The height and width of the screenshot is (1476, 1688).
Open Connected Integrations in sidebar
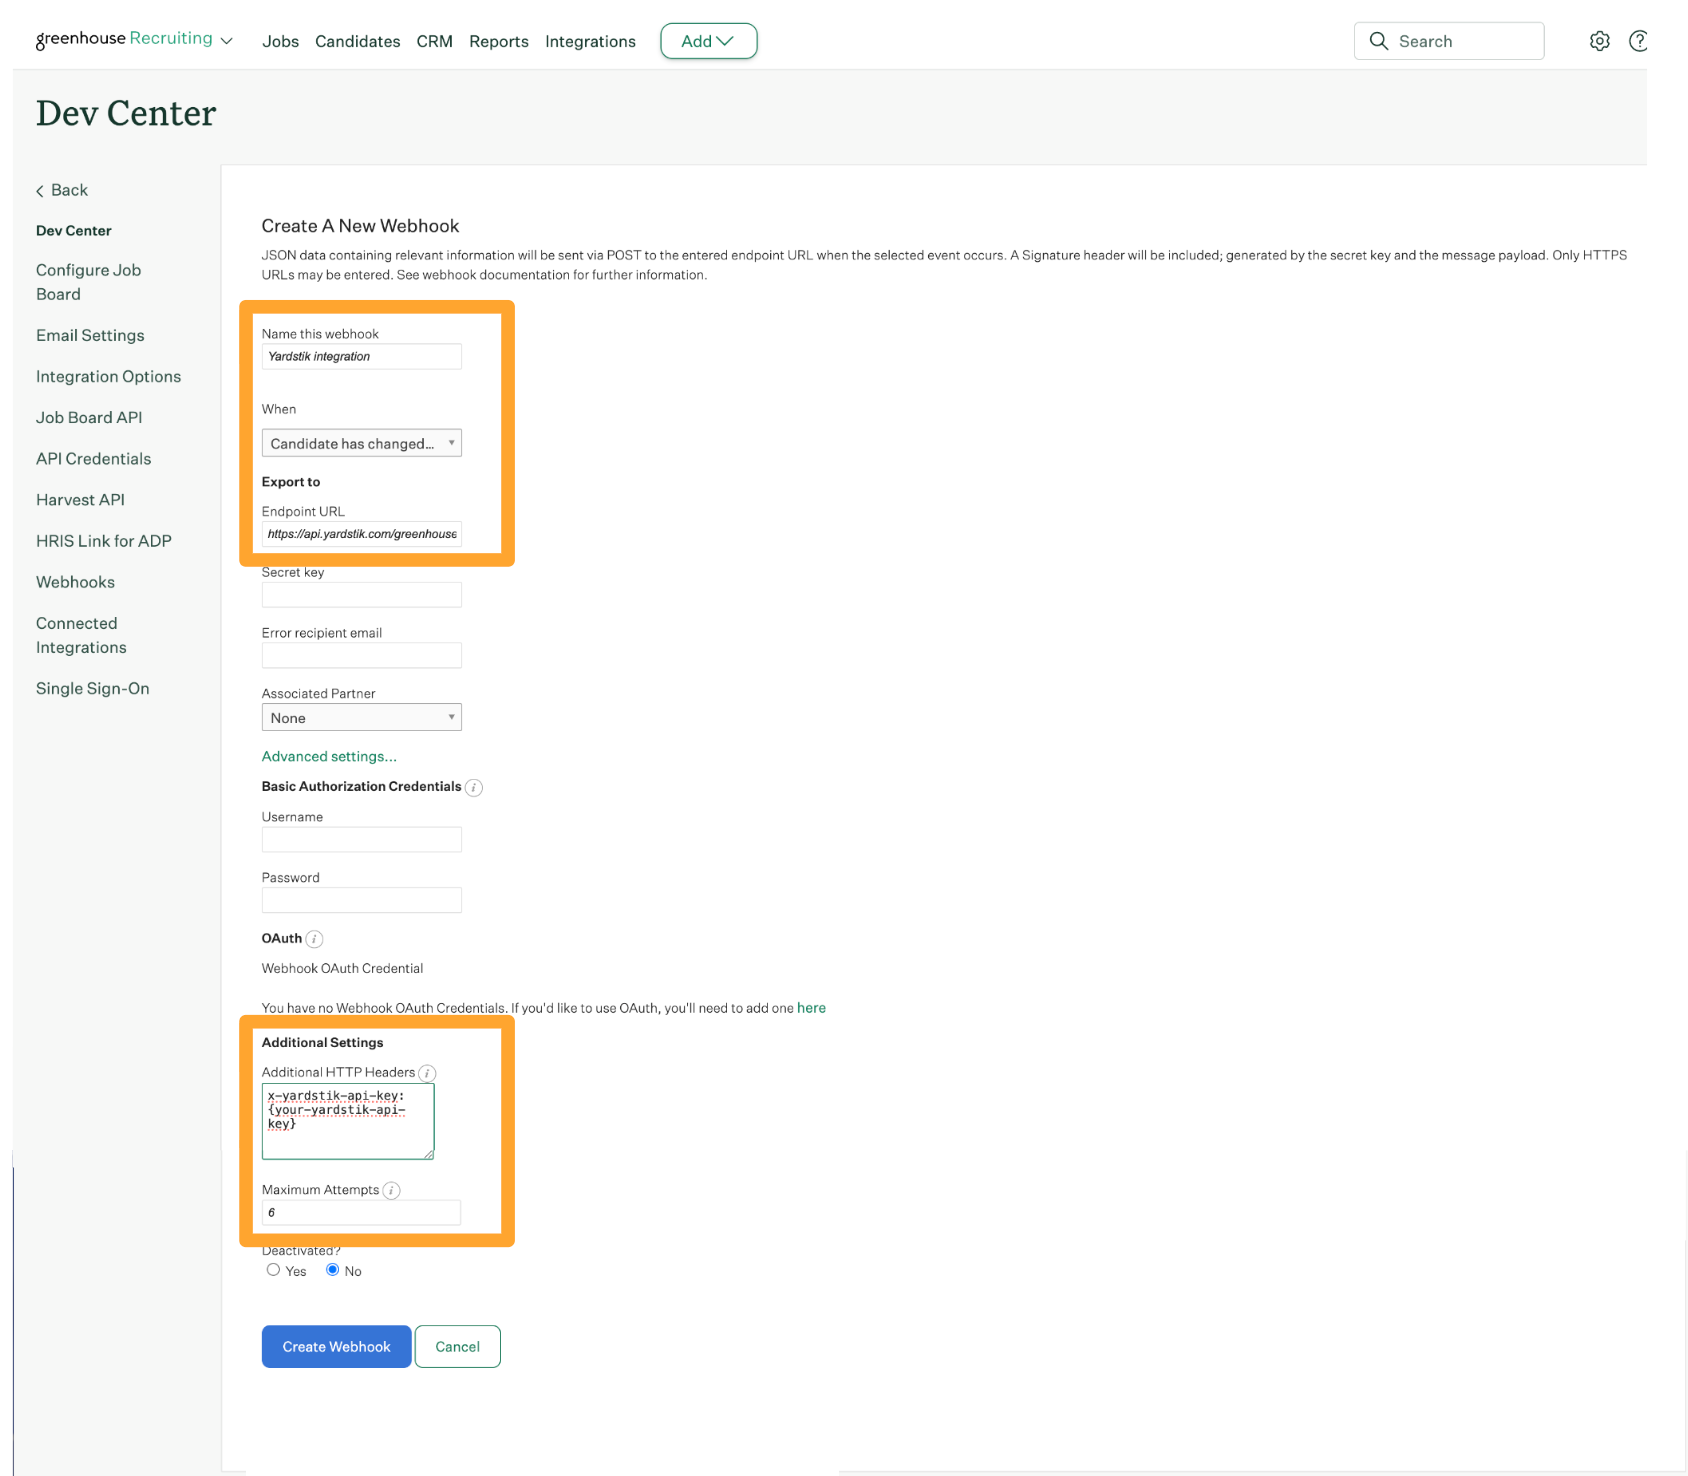(x=81, y=635)
